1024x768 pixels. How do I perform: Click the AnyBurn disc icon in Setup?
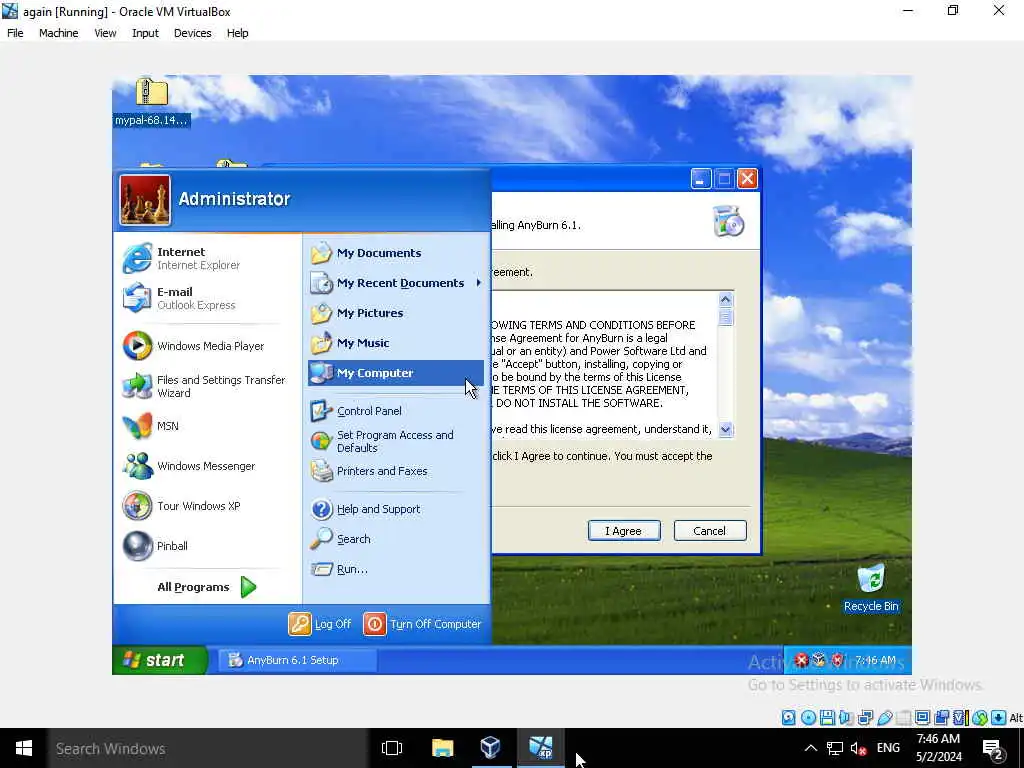(729, 221)
